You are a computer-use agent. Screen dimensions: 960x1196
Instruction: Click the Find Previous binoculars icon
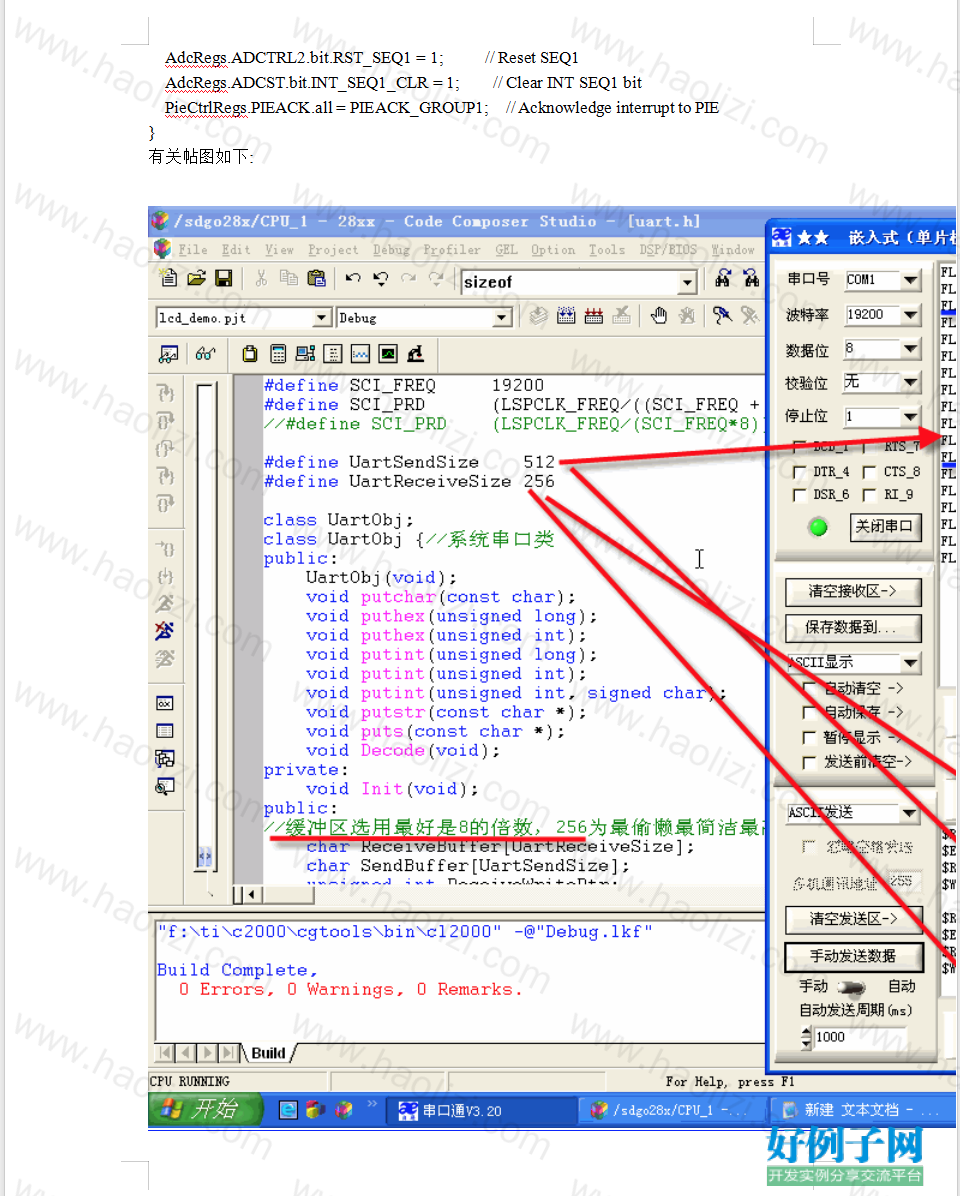point(751,278)
